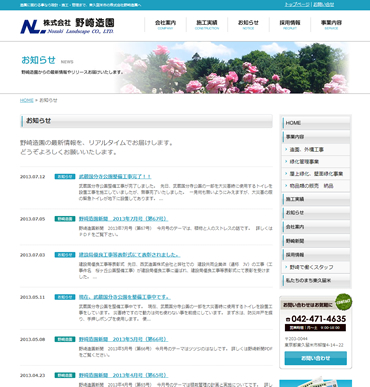Click the date text 2013.07.05
Screen dimensions: 370x387
[x=32, y=219]
